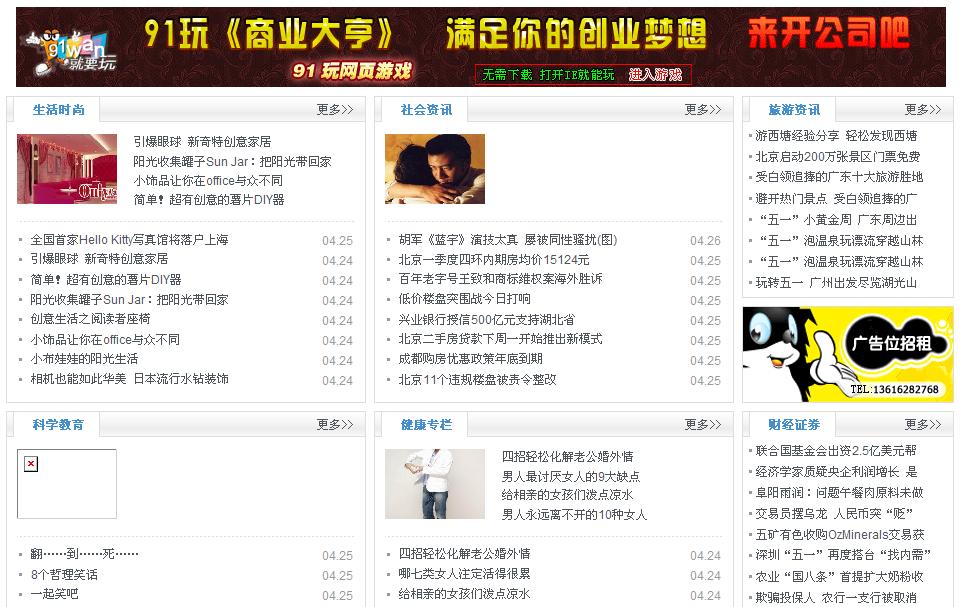Click 更多>> in 社会资讯 section
Screen dimensions: 970x607
point(703,110)
